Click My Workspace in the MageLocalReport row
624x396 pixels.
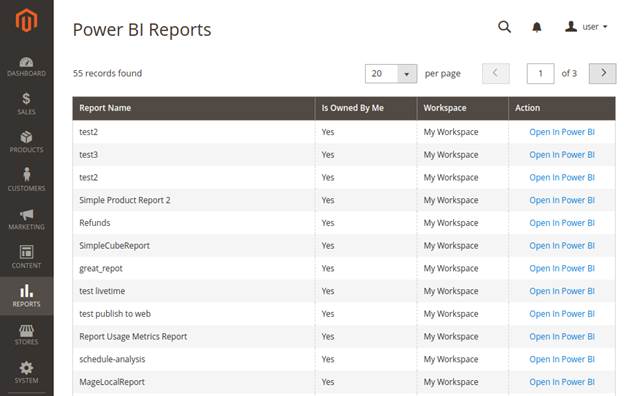[451, 382]
